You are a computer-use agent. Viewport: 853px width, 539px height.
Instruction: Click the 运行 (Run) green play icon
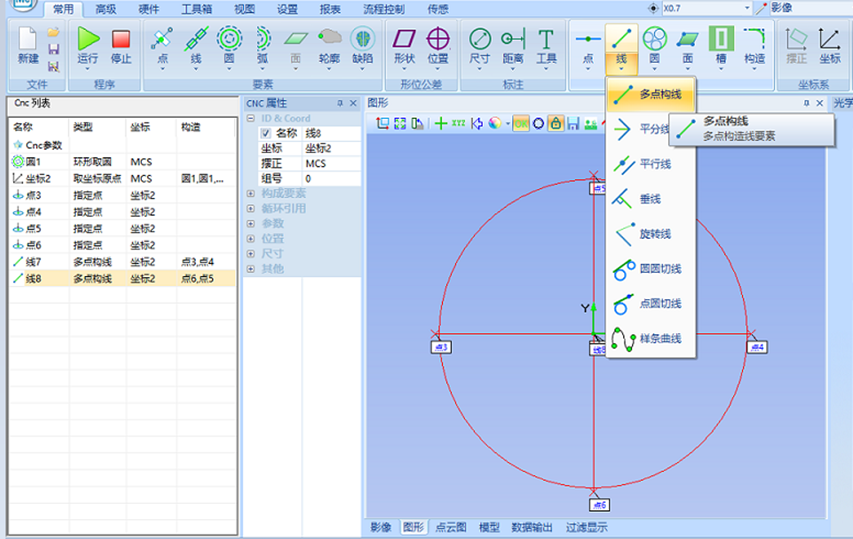(x=89, y=40)
